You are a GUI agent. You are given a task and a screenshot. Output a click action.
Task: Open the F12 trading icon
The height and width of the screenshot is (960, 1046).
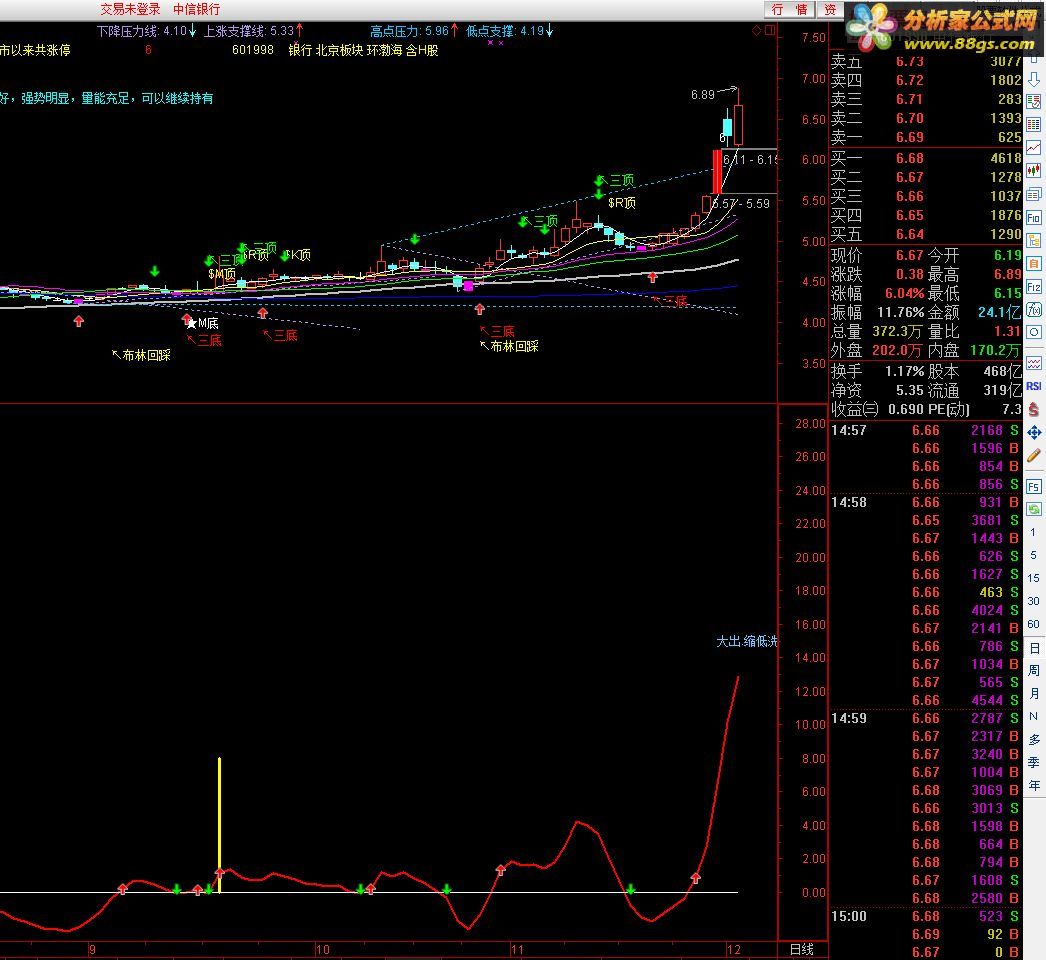coord(1033,287)
